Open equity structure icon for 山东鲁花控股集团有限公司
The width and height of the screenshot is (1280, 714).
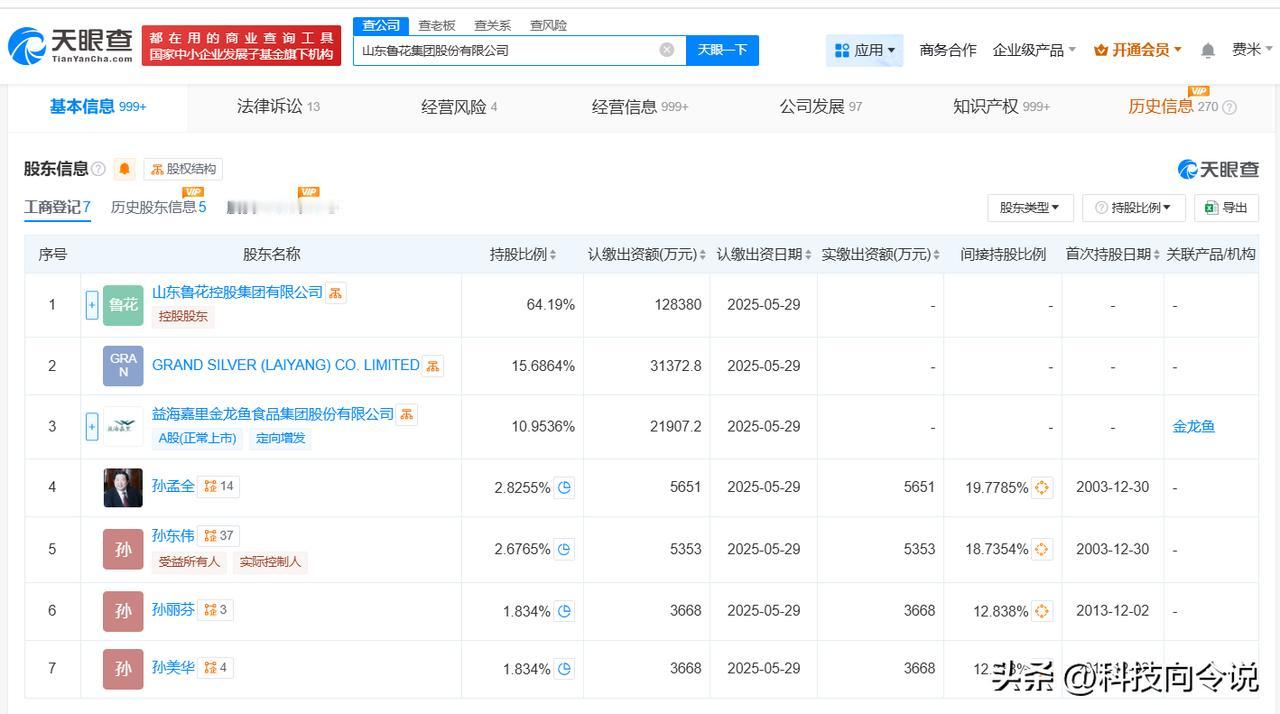tap(336, 293)
